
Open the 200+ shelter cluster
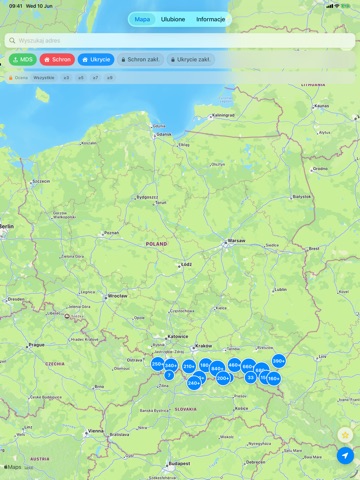point(223,378)
